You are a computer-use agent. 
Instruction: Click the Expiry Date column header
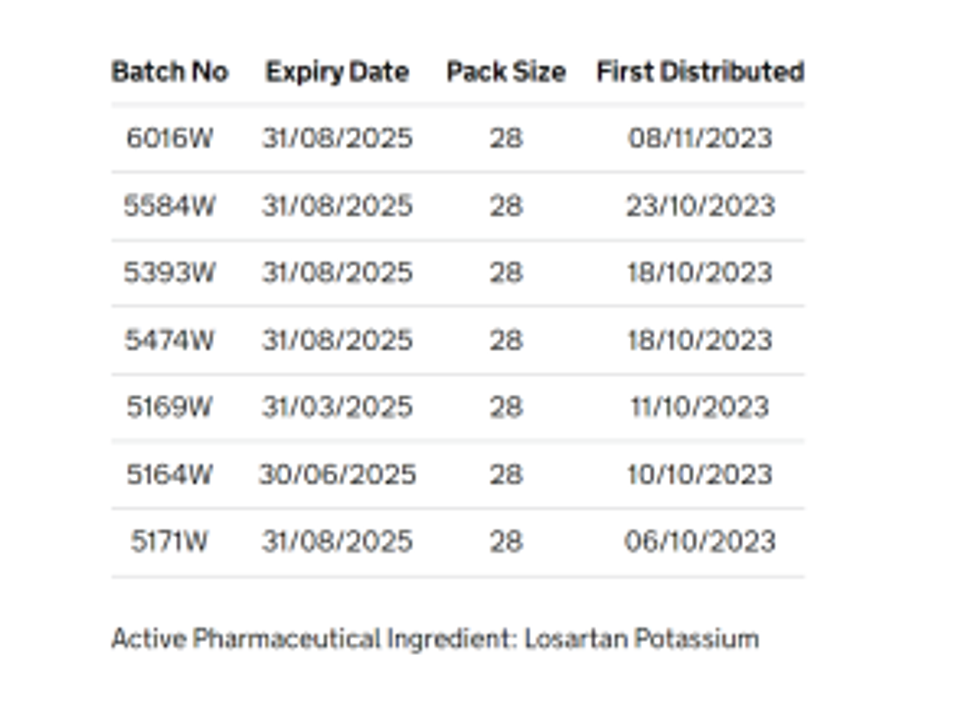[337, 72]
